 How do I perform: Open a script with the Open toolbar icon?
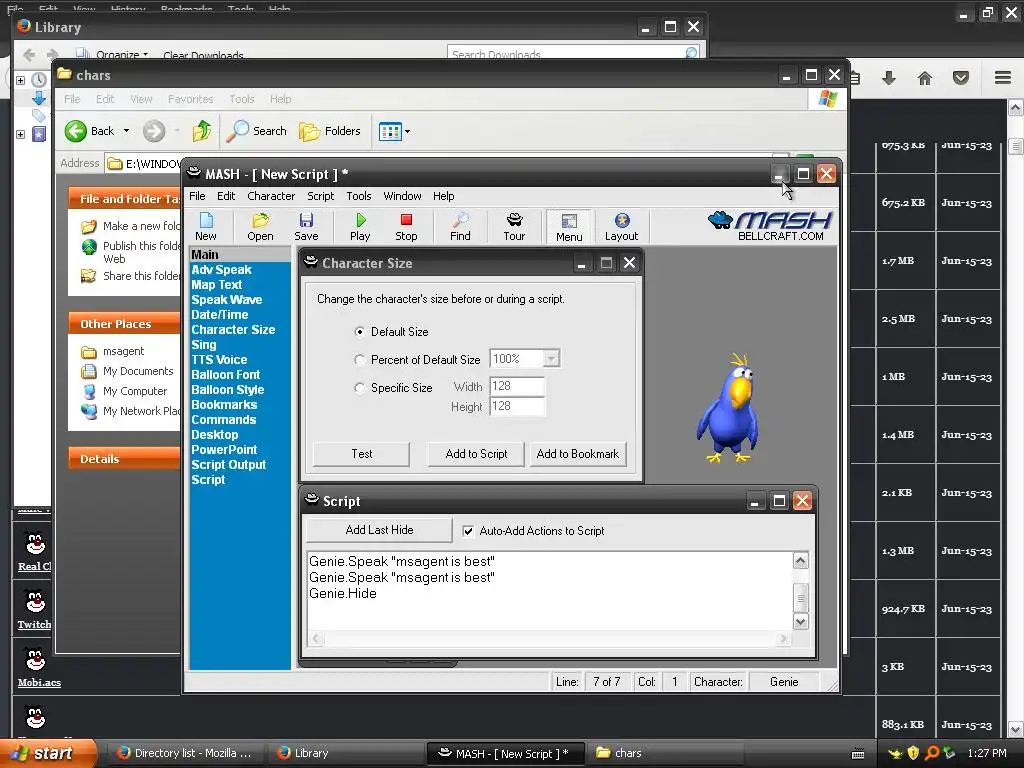click(x=260, y=227)
